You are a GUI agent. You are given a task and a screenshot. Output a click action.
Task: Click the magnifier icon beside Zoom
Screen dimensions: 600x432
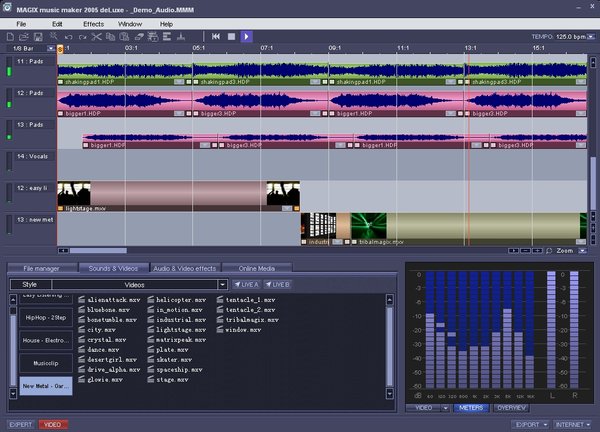point(549,251)
